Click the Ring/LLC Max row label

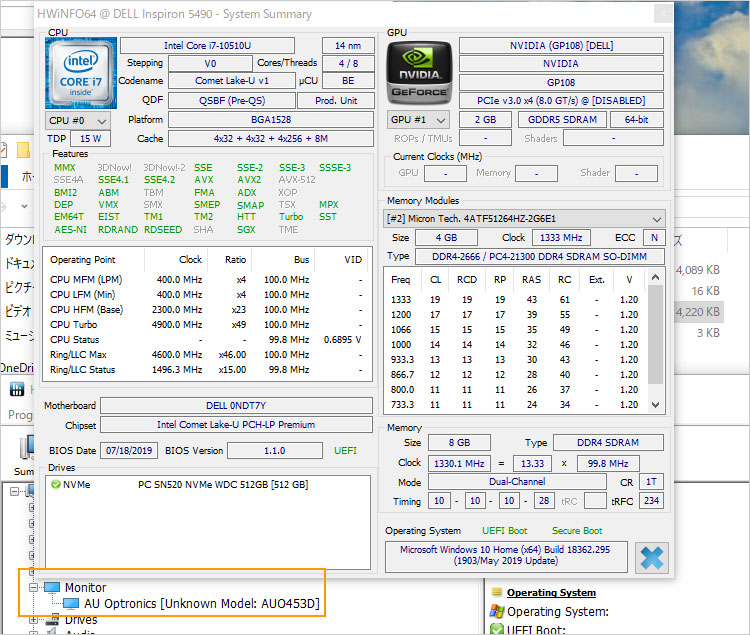coord(78,355)
